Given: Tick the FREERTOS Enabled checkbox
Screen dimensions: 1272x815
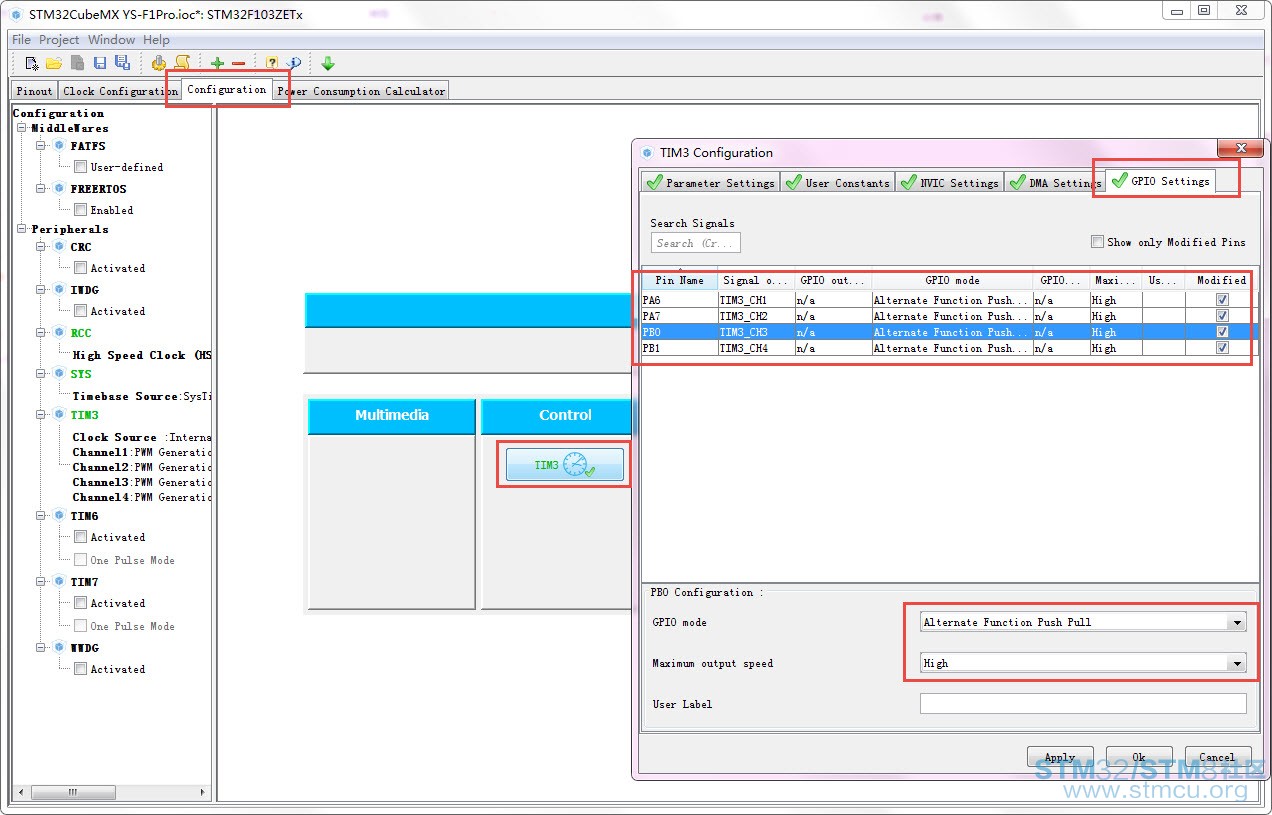Looking at the screenshot, I should coord(81,210).
